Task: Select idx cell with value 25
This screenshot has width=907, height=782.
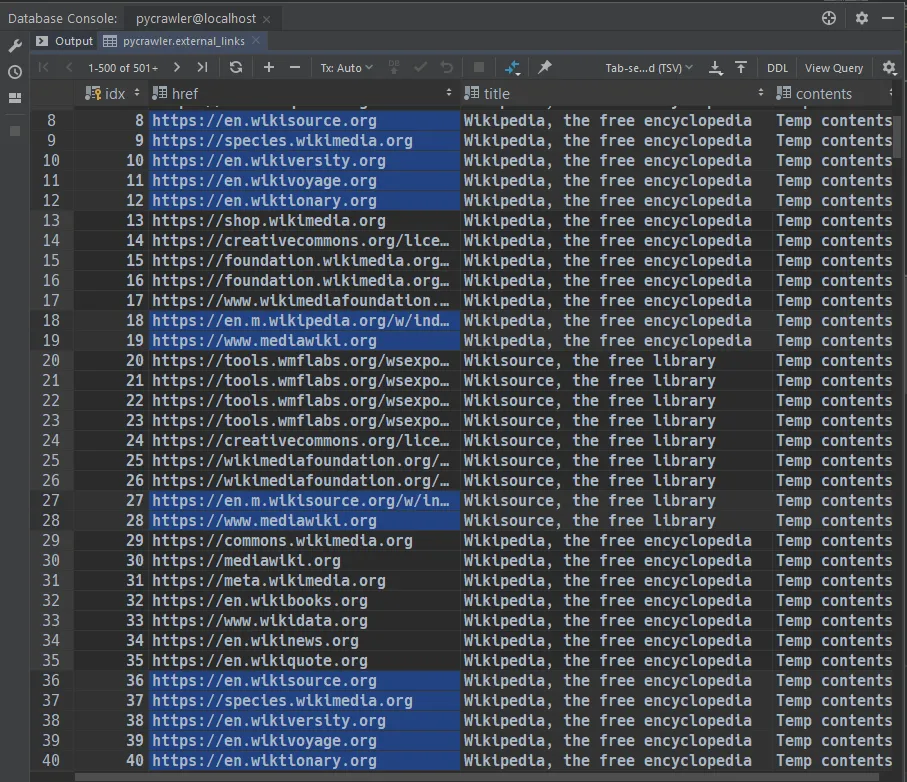Action: [112, 460]
